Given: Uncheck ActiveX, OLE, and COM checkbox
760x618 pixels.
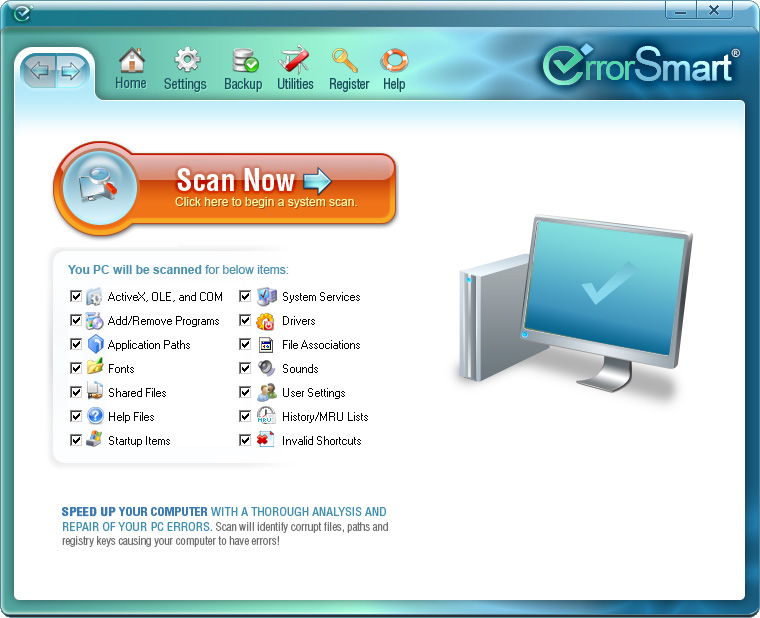Looking at the screenshot, I should 76,296.
